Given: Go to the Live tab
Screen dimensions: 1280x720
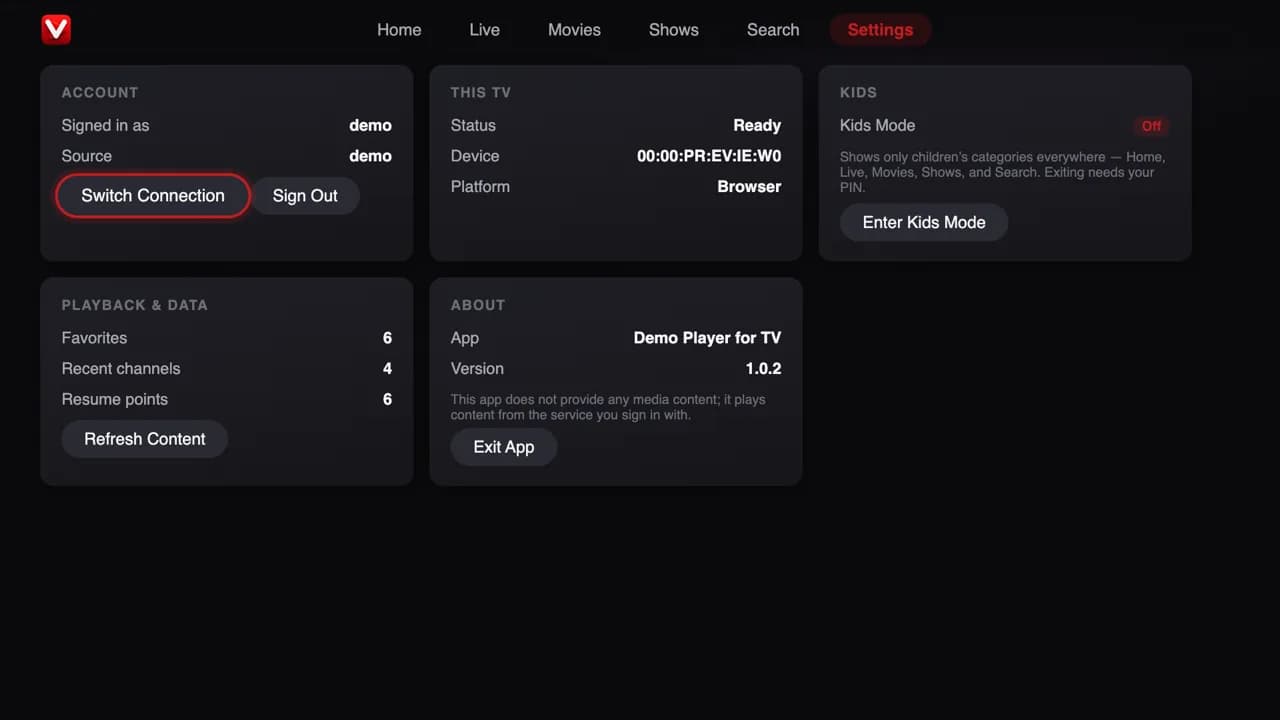Looking at the screenshot, I should pyautogui.click(x=484, y=30).
